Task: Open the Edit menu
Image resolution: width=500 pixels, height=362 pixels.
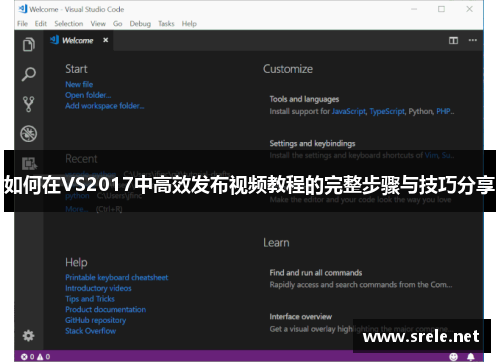Action: [41, 24]
